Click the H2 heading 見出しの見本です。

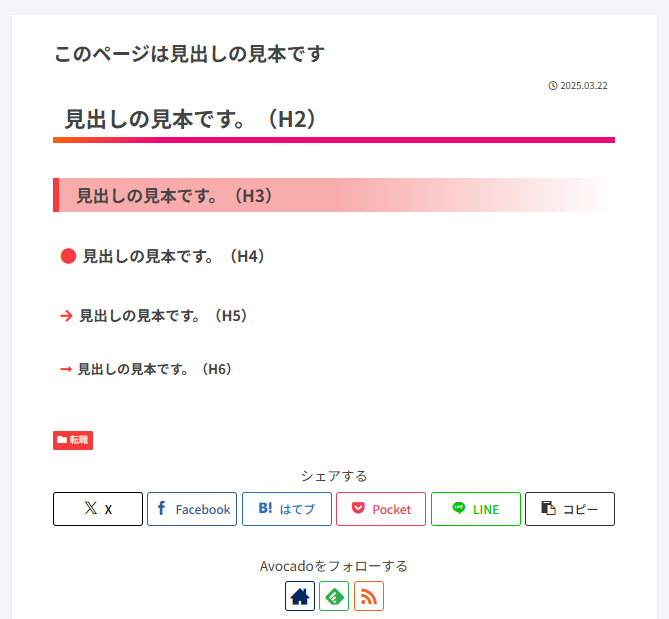pyautogui.click(x=191, y=119)
